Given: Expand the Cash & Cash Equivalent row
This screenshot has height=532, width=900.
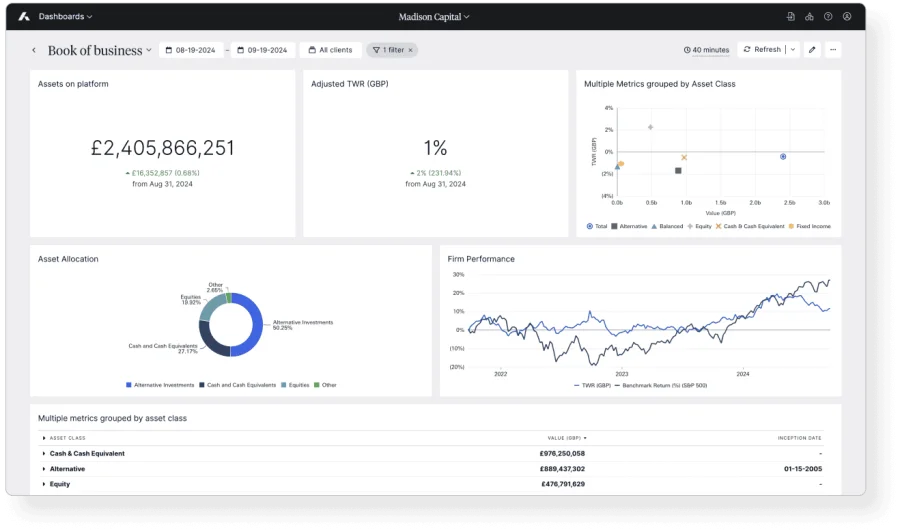Looking at the screenshot, I should (x=44, y=453).
